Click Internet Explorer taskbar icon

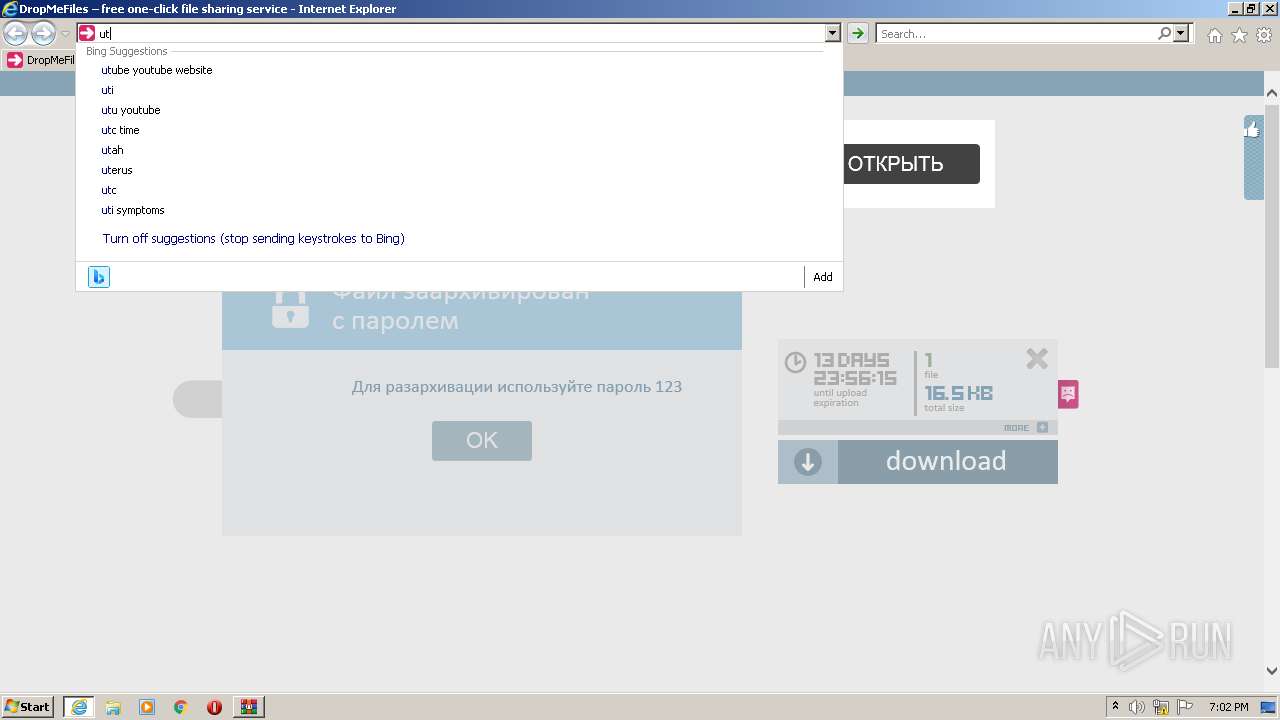coord(79,707)
